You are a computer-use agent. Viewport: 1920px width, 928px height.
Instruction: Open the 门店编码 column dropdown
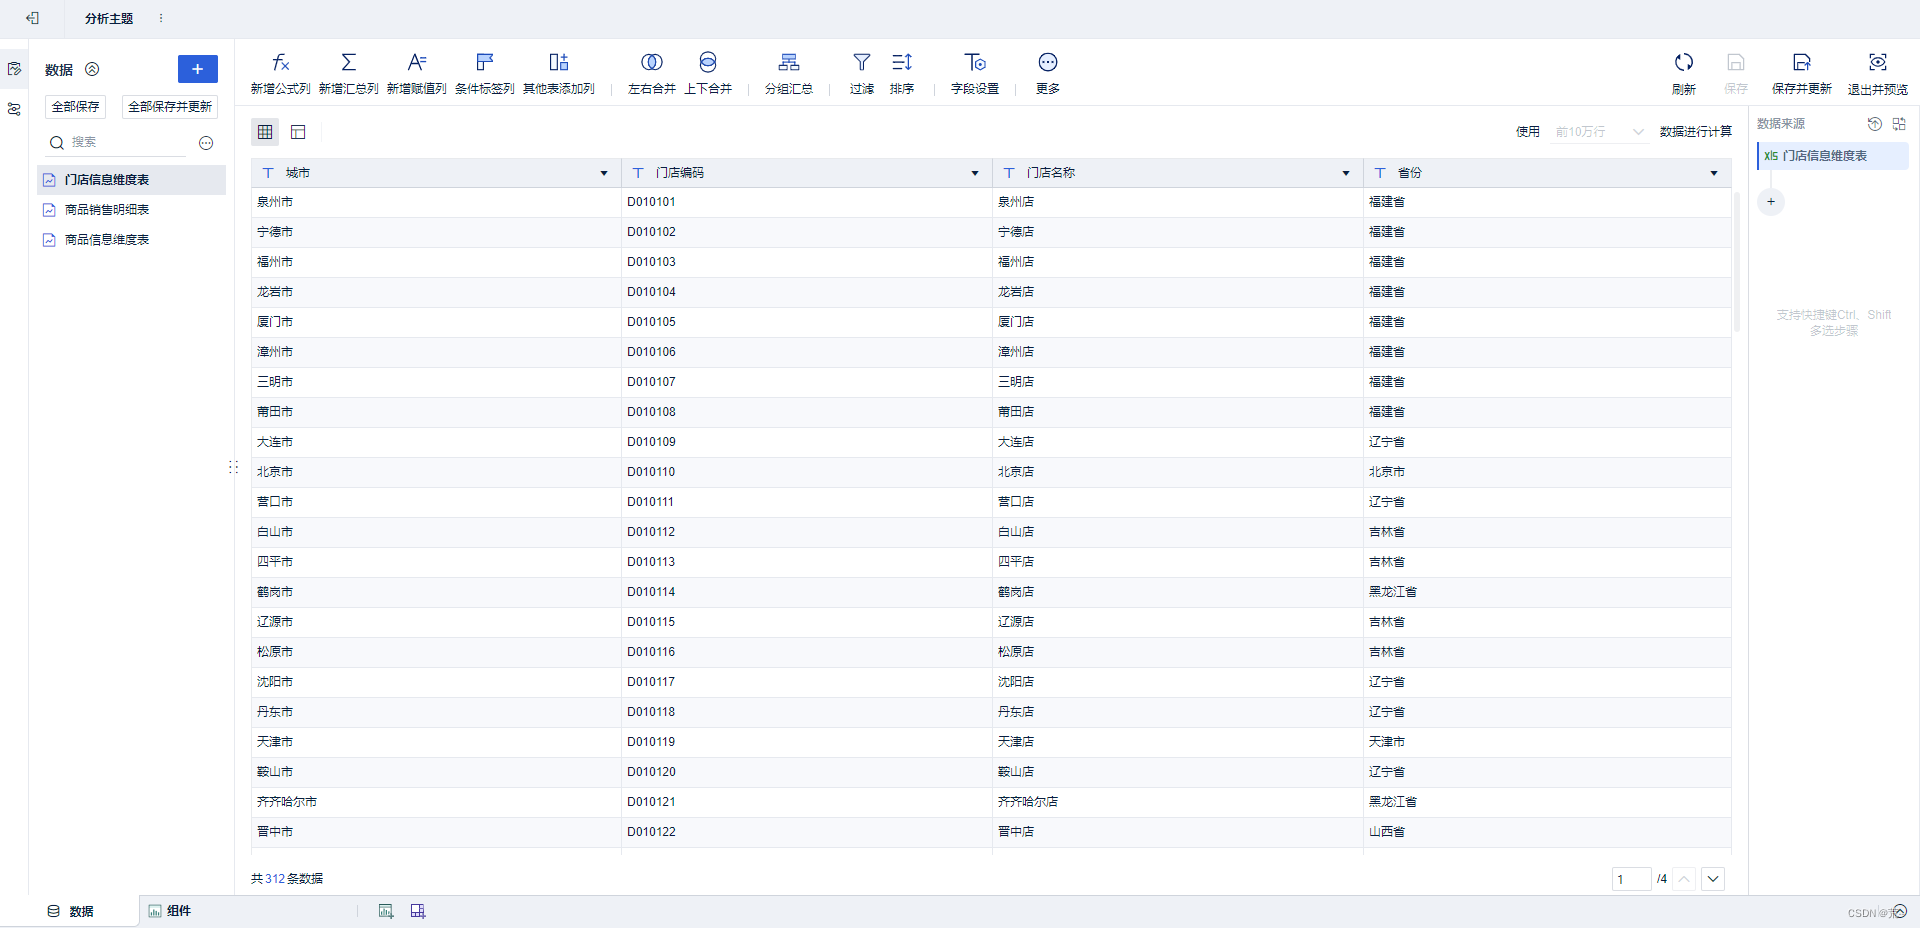[975, 173]
